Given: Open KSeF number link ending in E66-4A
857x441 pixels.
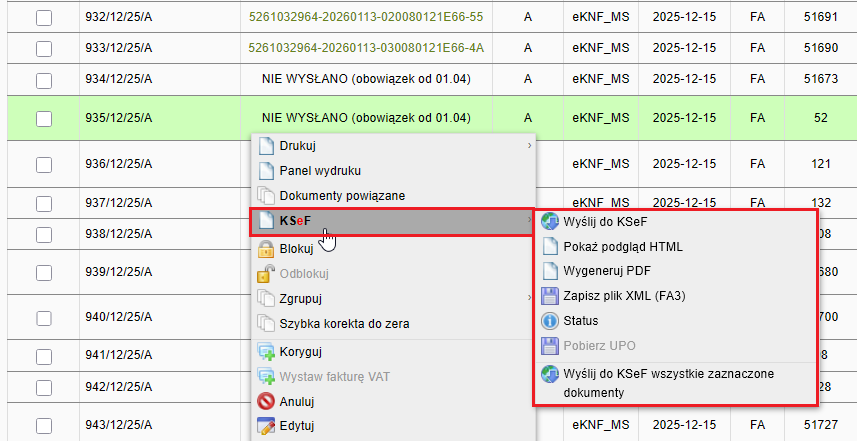Looking at the screenshot, I should pyautogui.click(x=365, y=47).
